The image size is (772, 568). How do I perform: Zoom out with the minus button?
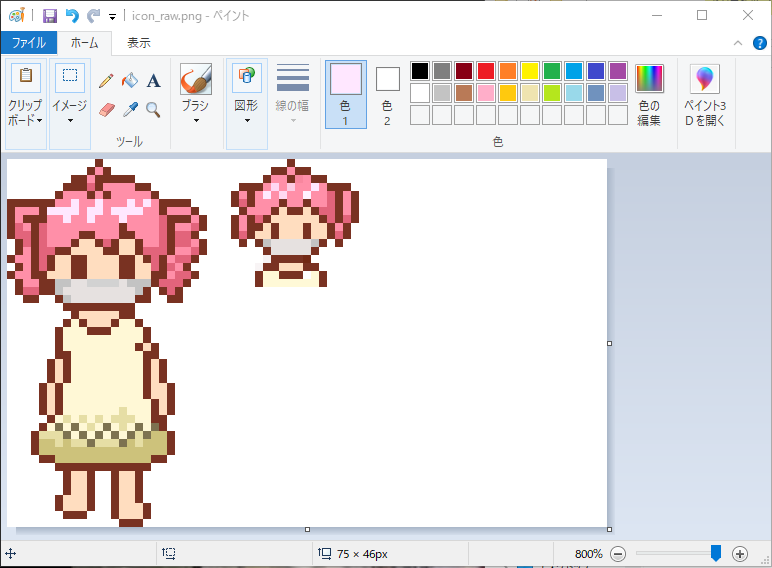click(618, 554)
